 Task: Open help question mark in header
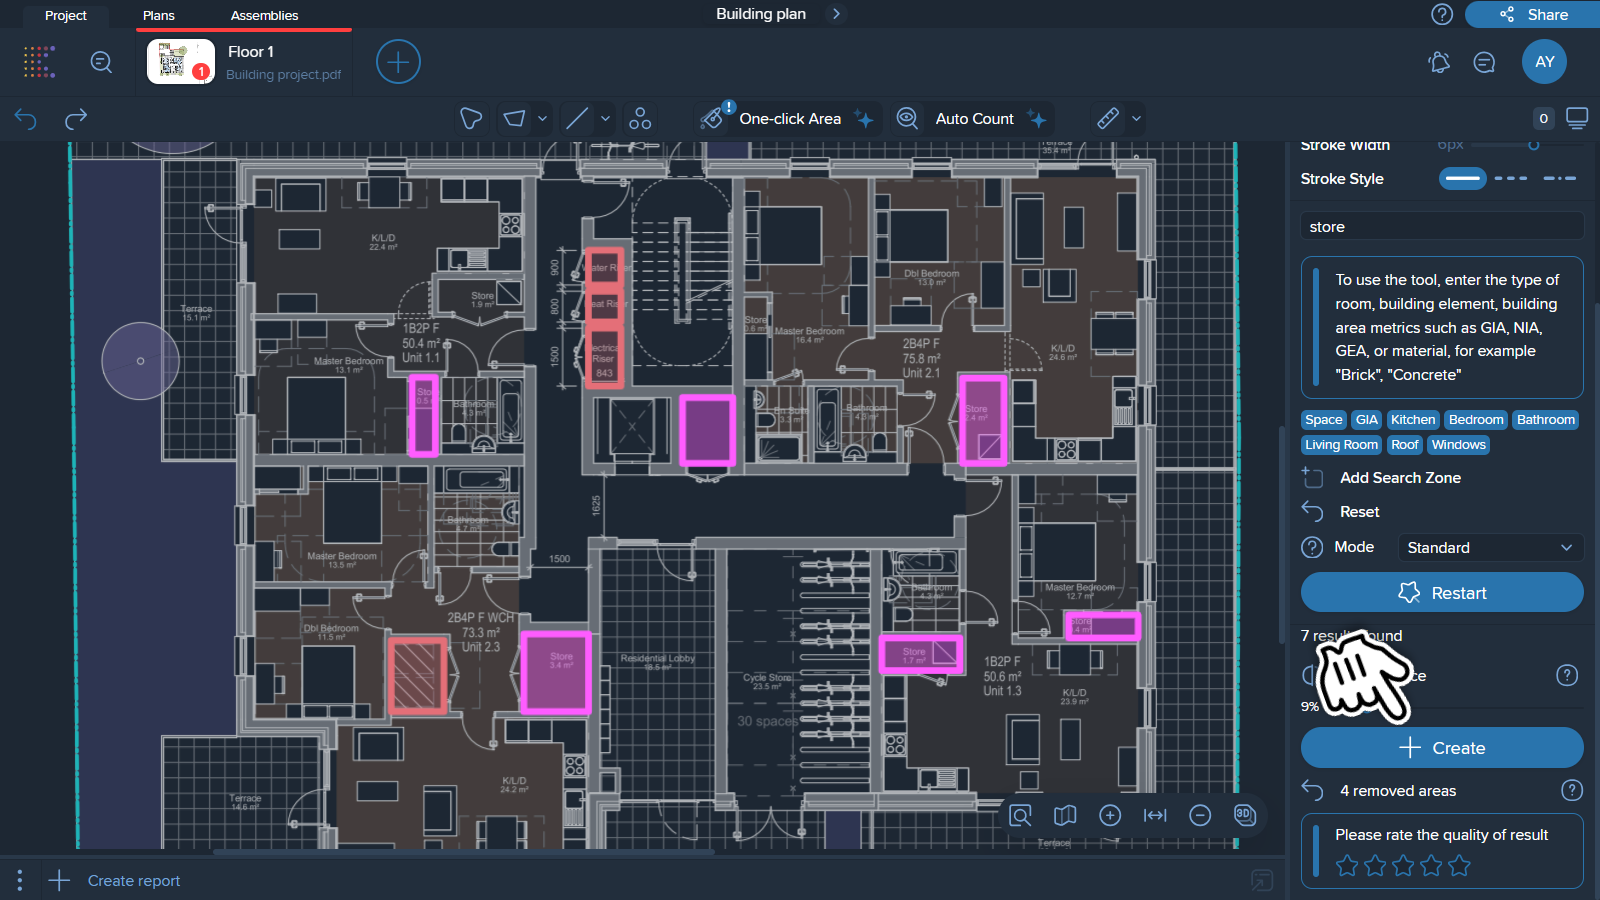tap(1442, 14)
